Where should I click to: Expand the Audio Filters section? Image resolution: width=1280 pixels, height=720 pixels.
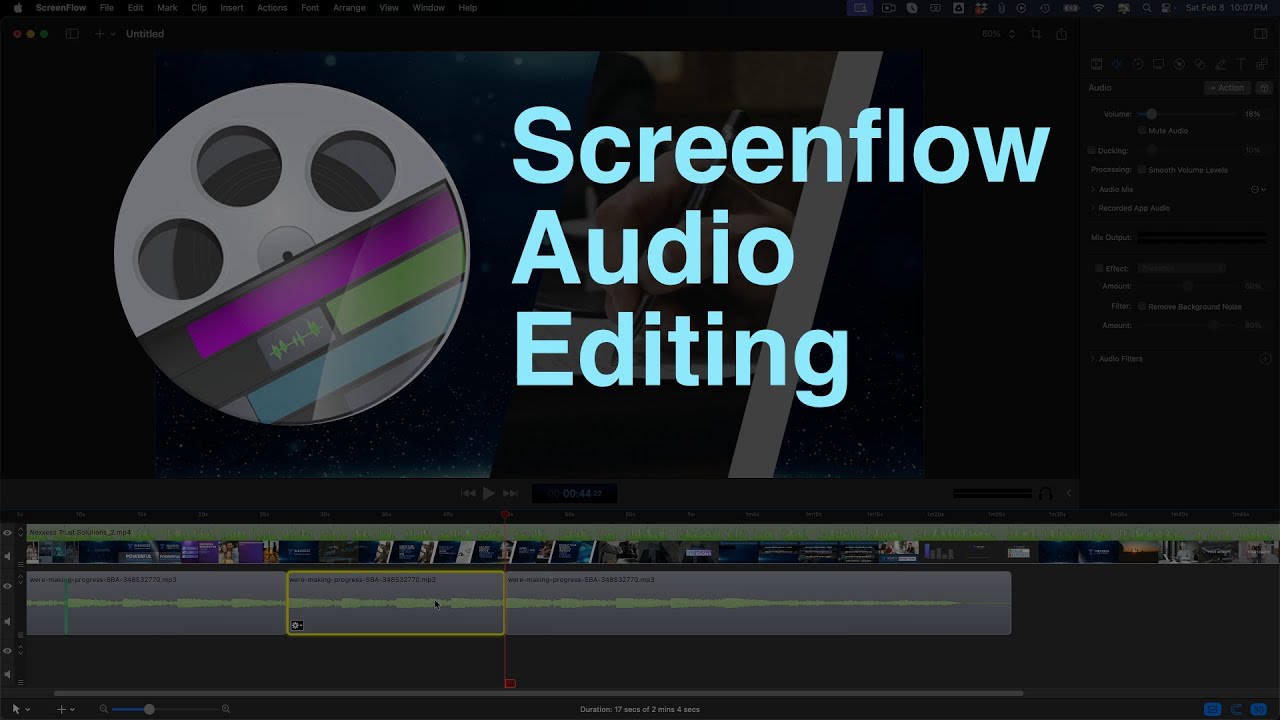[x=1093, y=358]
